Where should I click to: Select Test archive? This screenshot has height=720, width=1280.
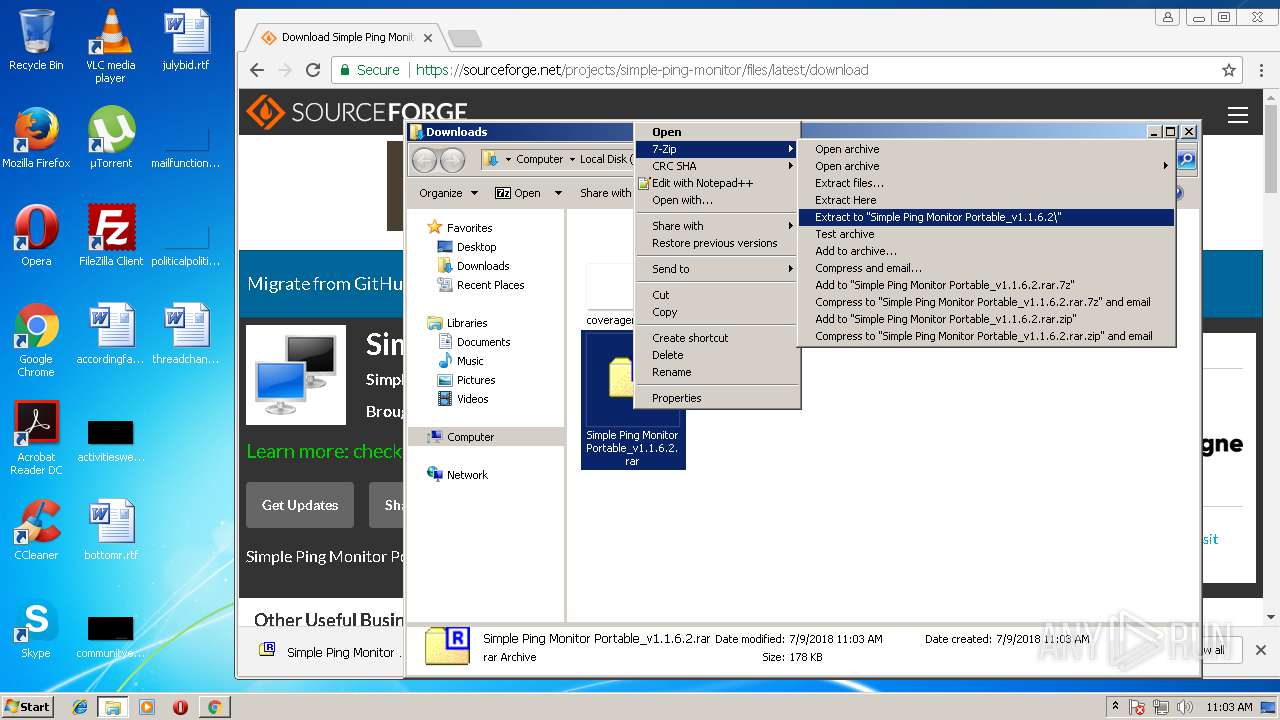[986, 234]
